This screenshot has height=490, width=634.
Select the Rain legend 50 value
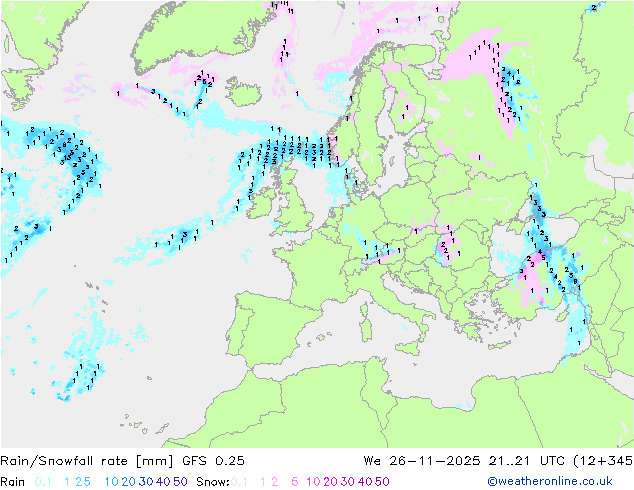180,482
